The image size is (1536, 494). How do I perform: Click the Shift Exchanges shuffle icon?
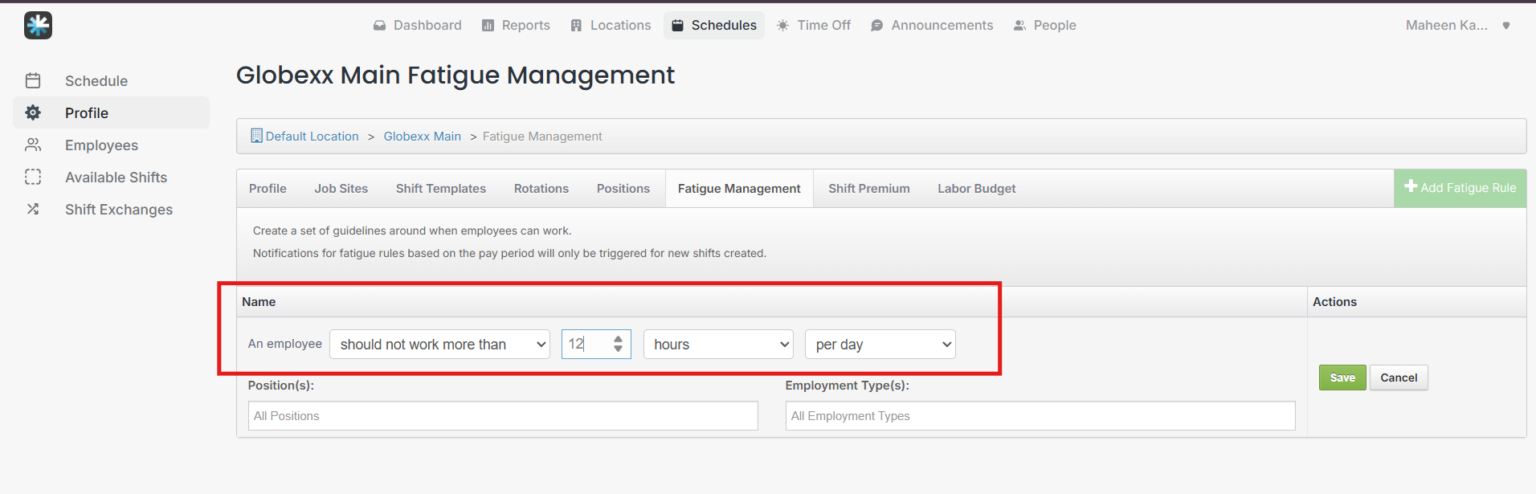coord(33,209)
